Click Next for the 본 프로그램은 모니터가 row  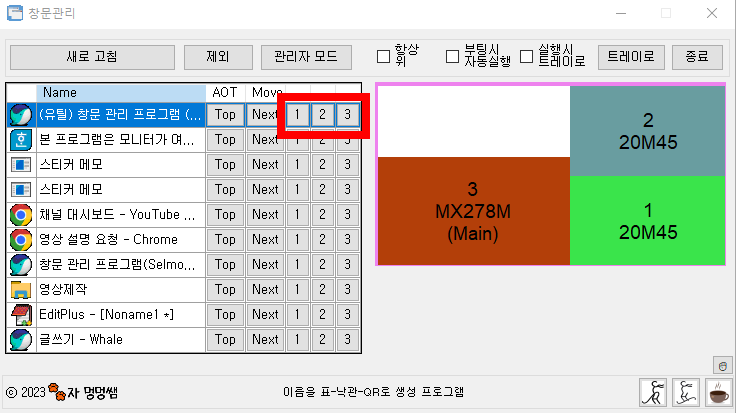[x=265, y=139]
